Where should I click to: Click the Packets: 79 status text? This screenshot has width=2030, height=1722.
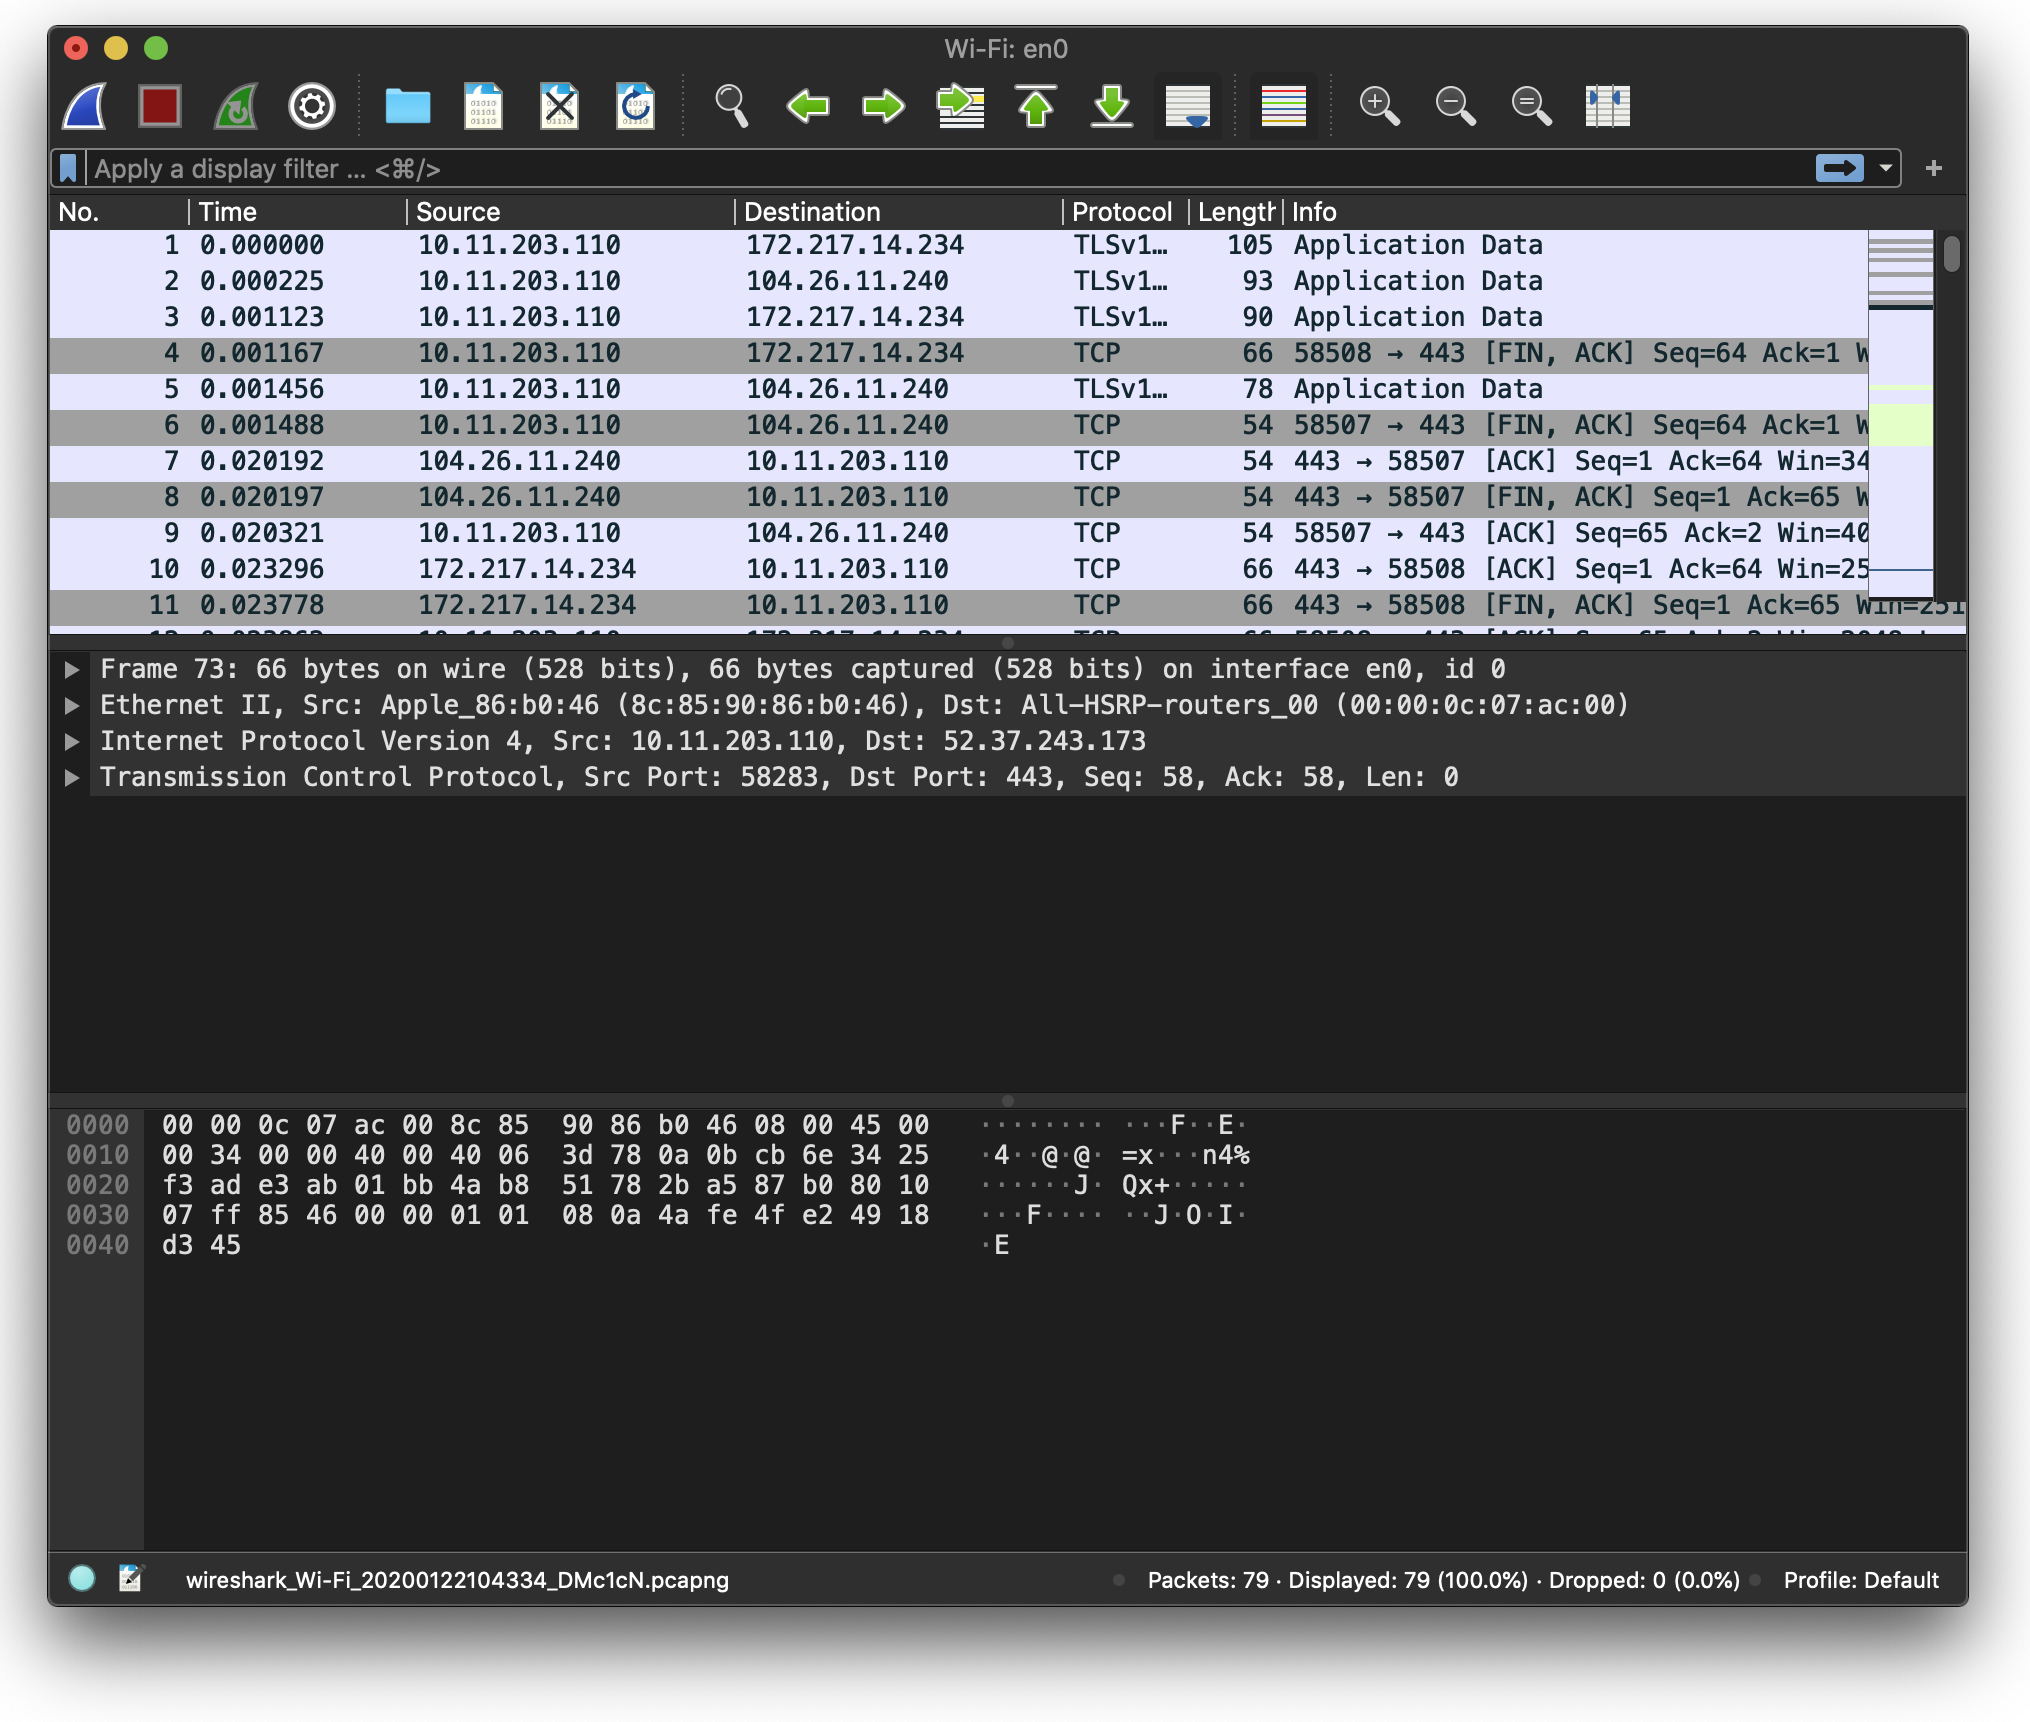[1208, 1580]
